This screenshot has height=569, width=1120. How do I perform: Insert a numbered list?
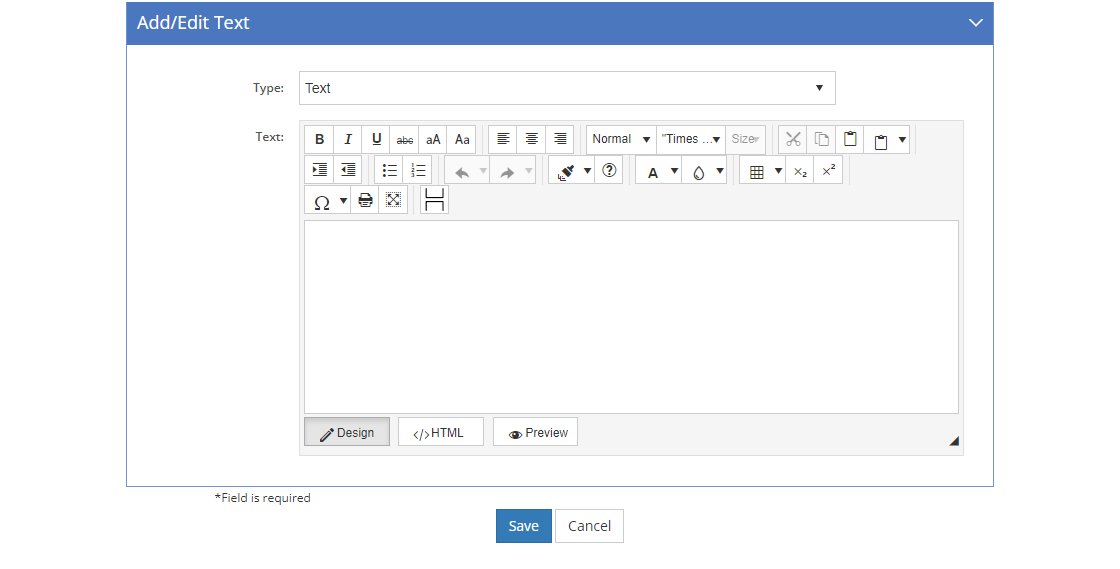pyautogui.click(x=418, y=171)
